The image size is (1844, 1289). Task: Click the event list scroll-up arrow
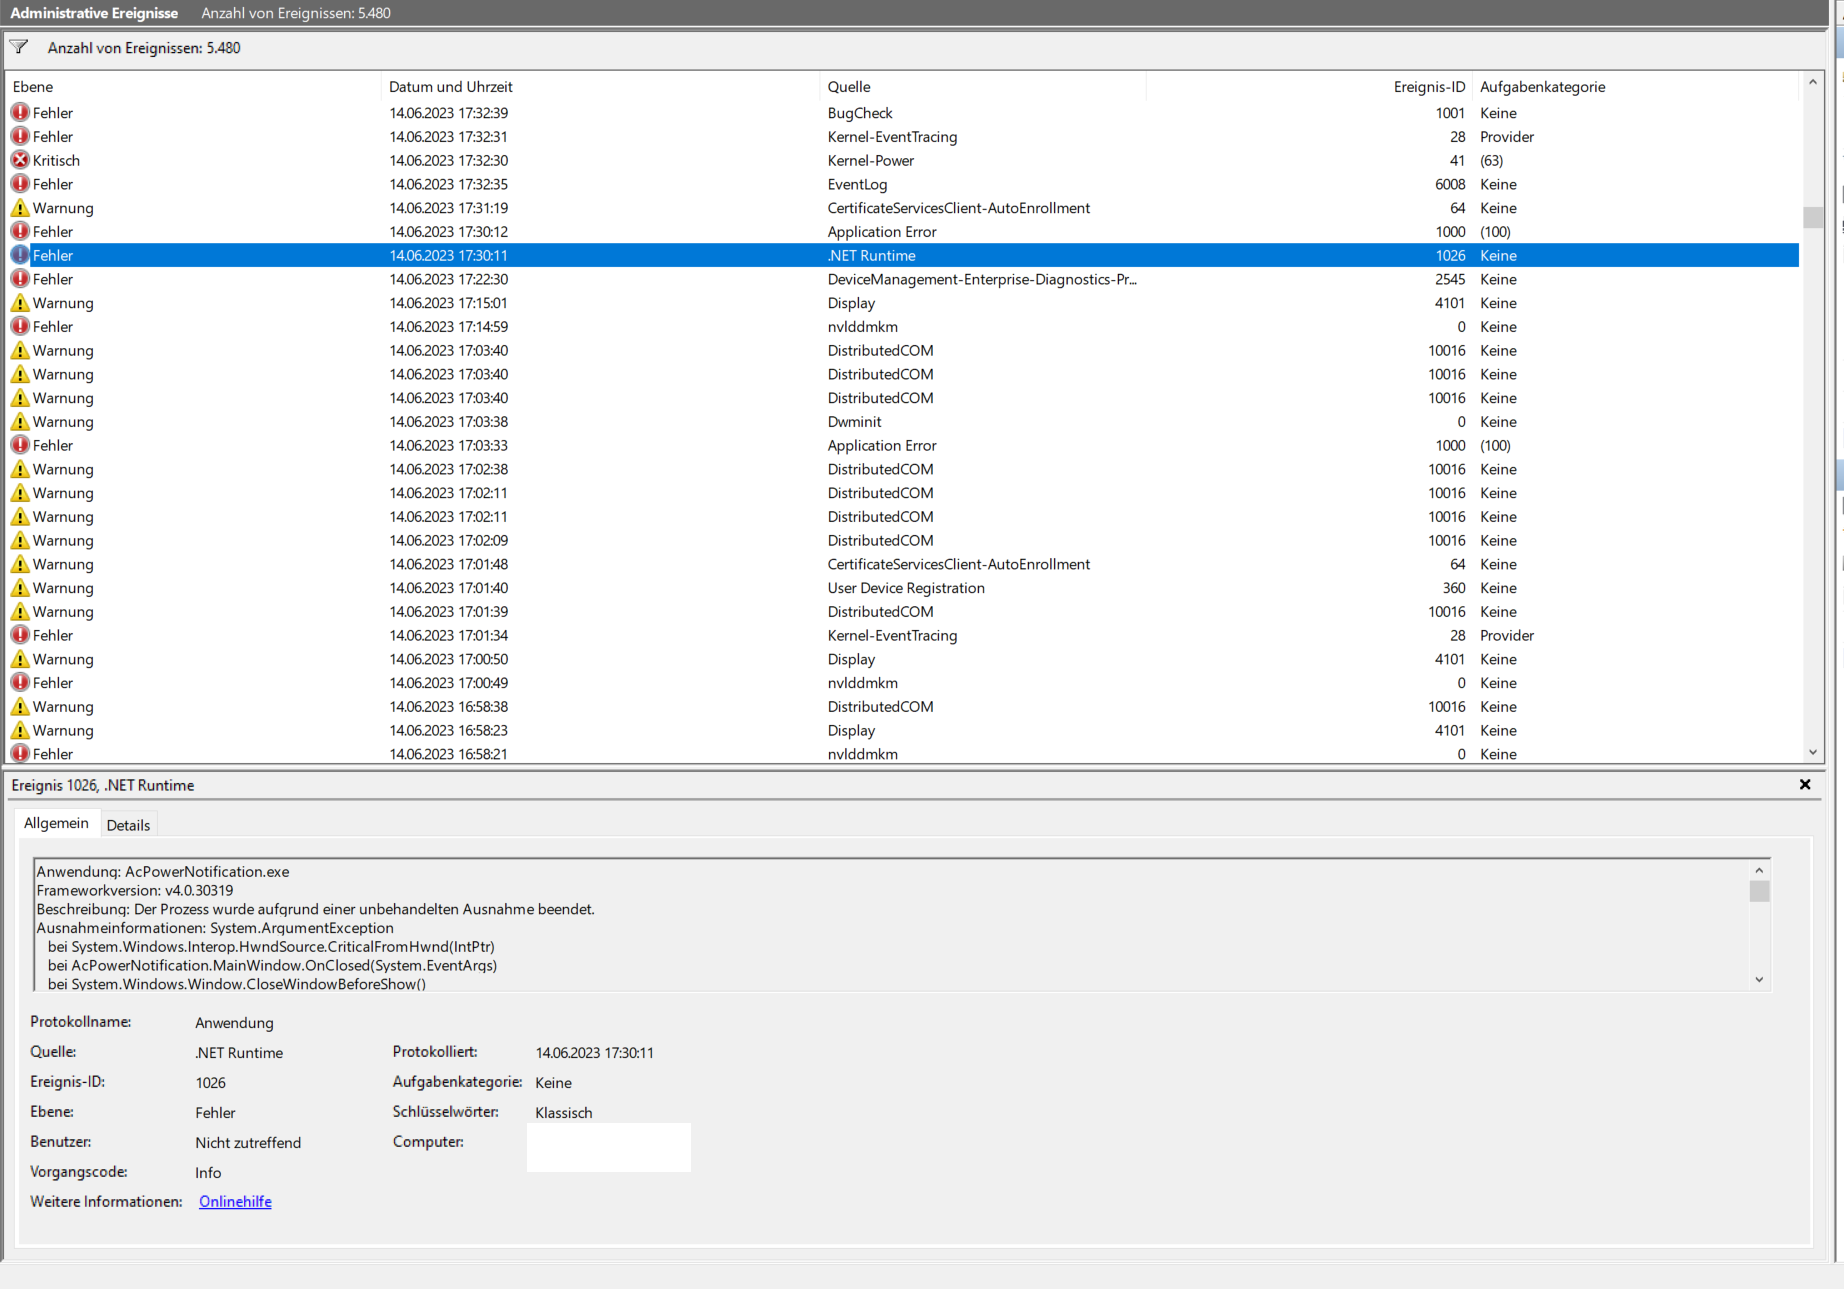[1813, 83]
